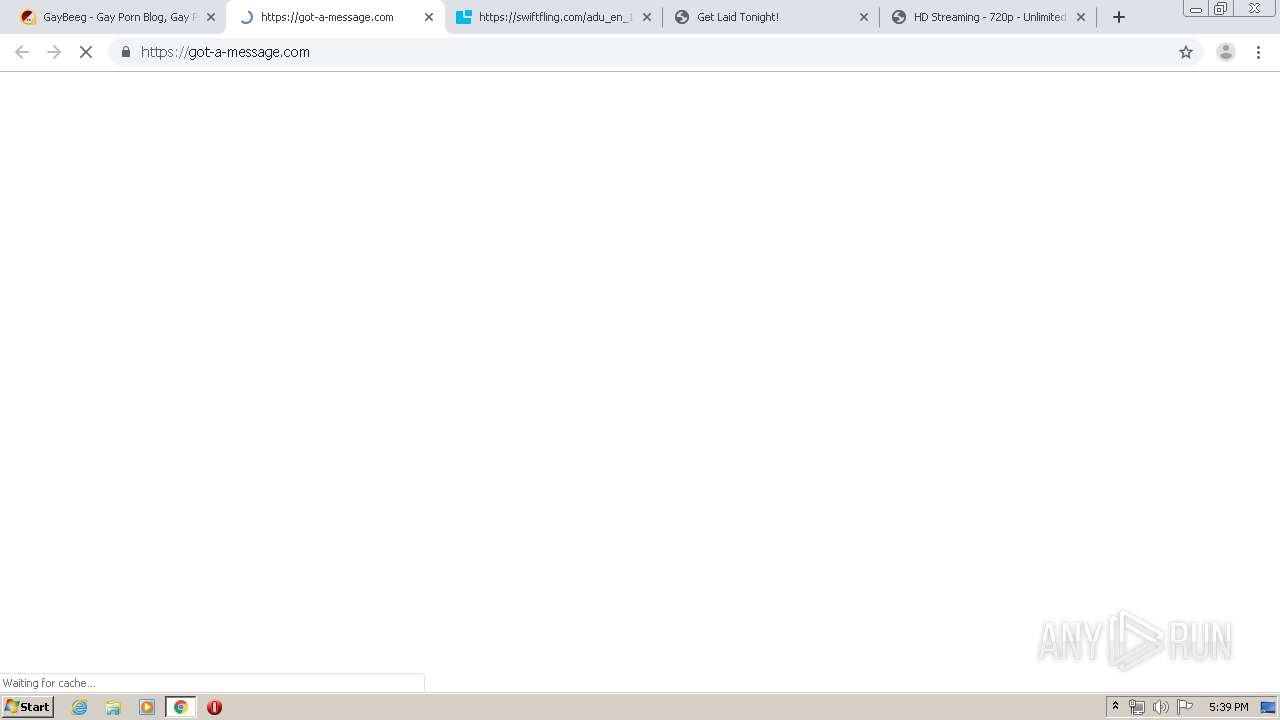Close the HD Streaming tab
The height and width of the screenshot is (720, 1280).
(1081, 17)
